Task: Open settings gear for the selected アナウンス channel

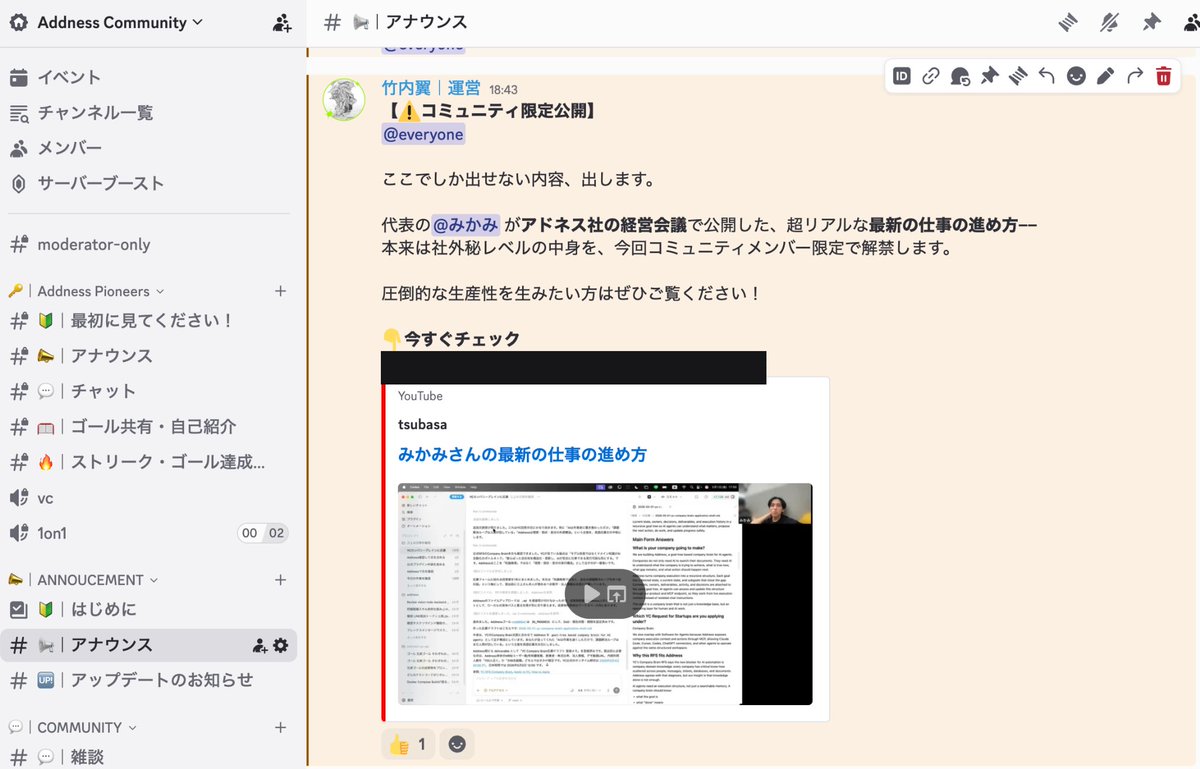Action: (x=280, y=645)
